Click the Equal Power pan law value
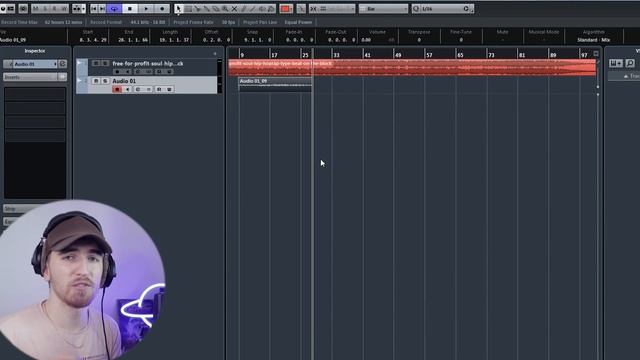The image size is (640, 360). [298, 22]
